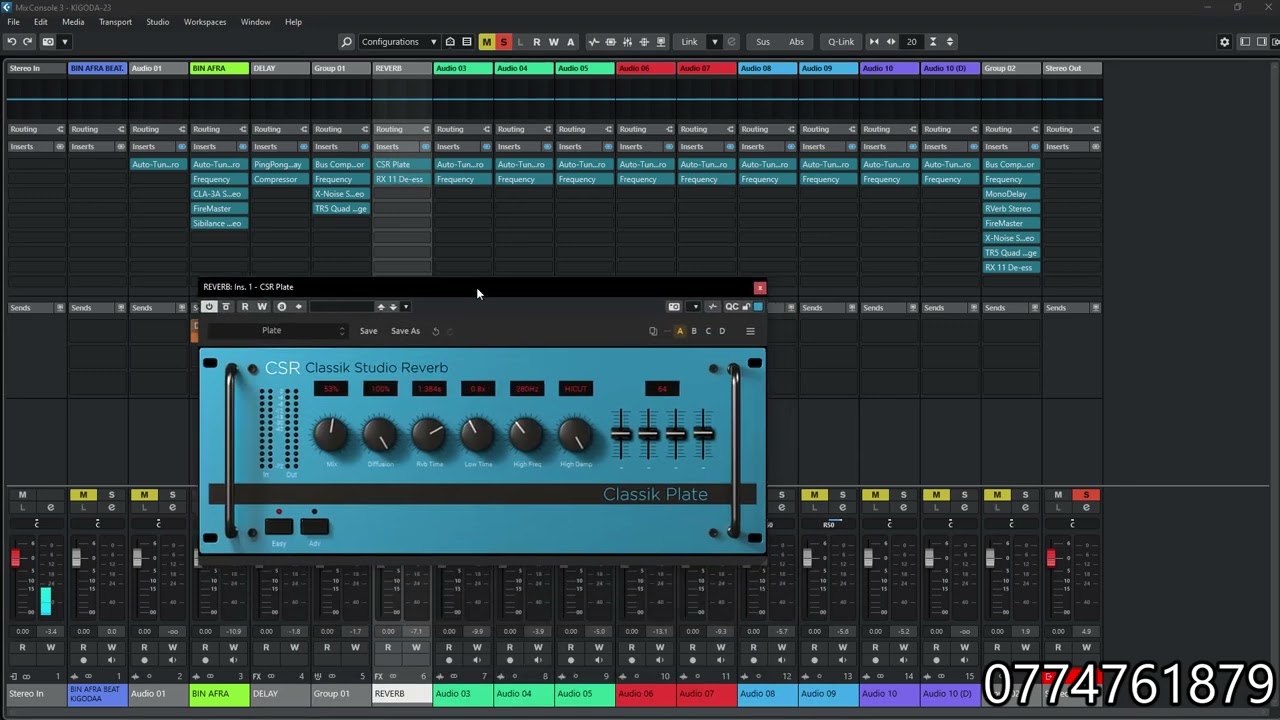
Task: Click the plugin bypass icon next to power
Action: 226,307
